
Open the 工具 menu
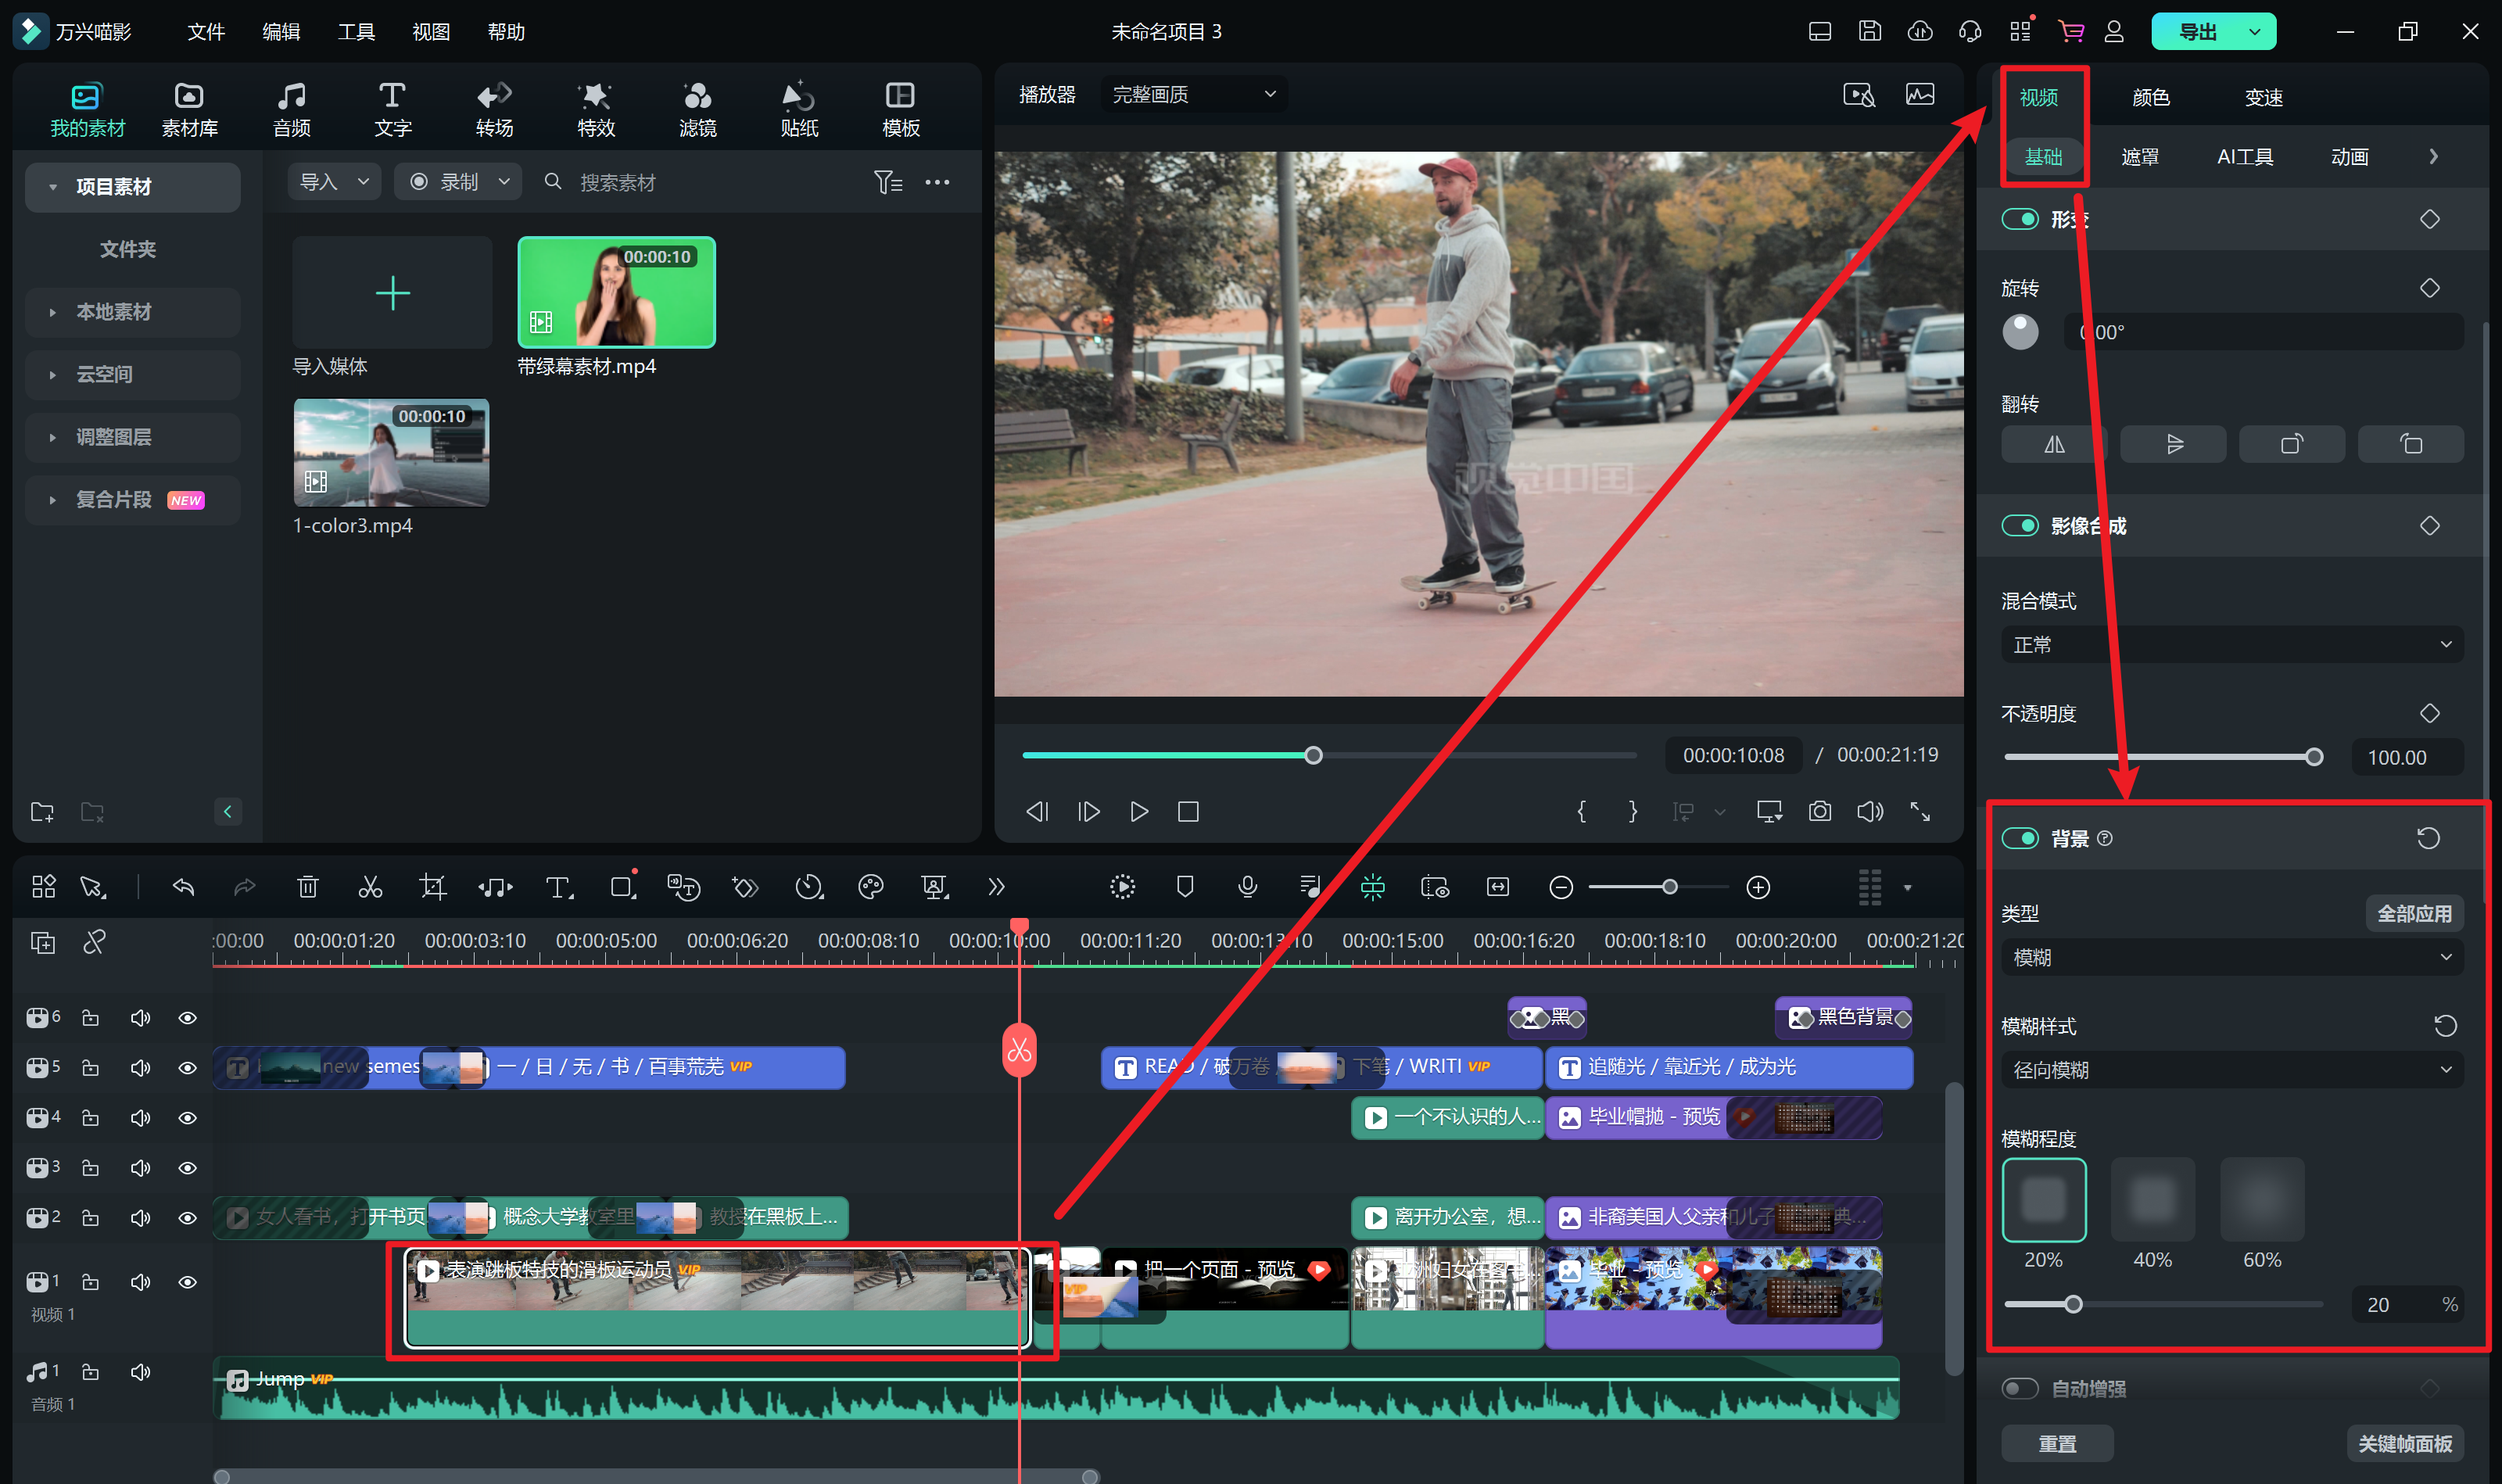tap(356, 31)
